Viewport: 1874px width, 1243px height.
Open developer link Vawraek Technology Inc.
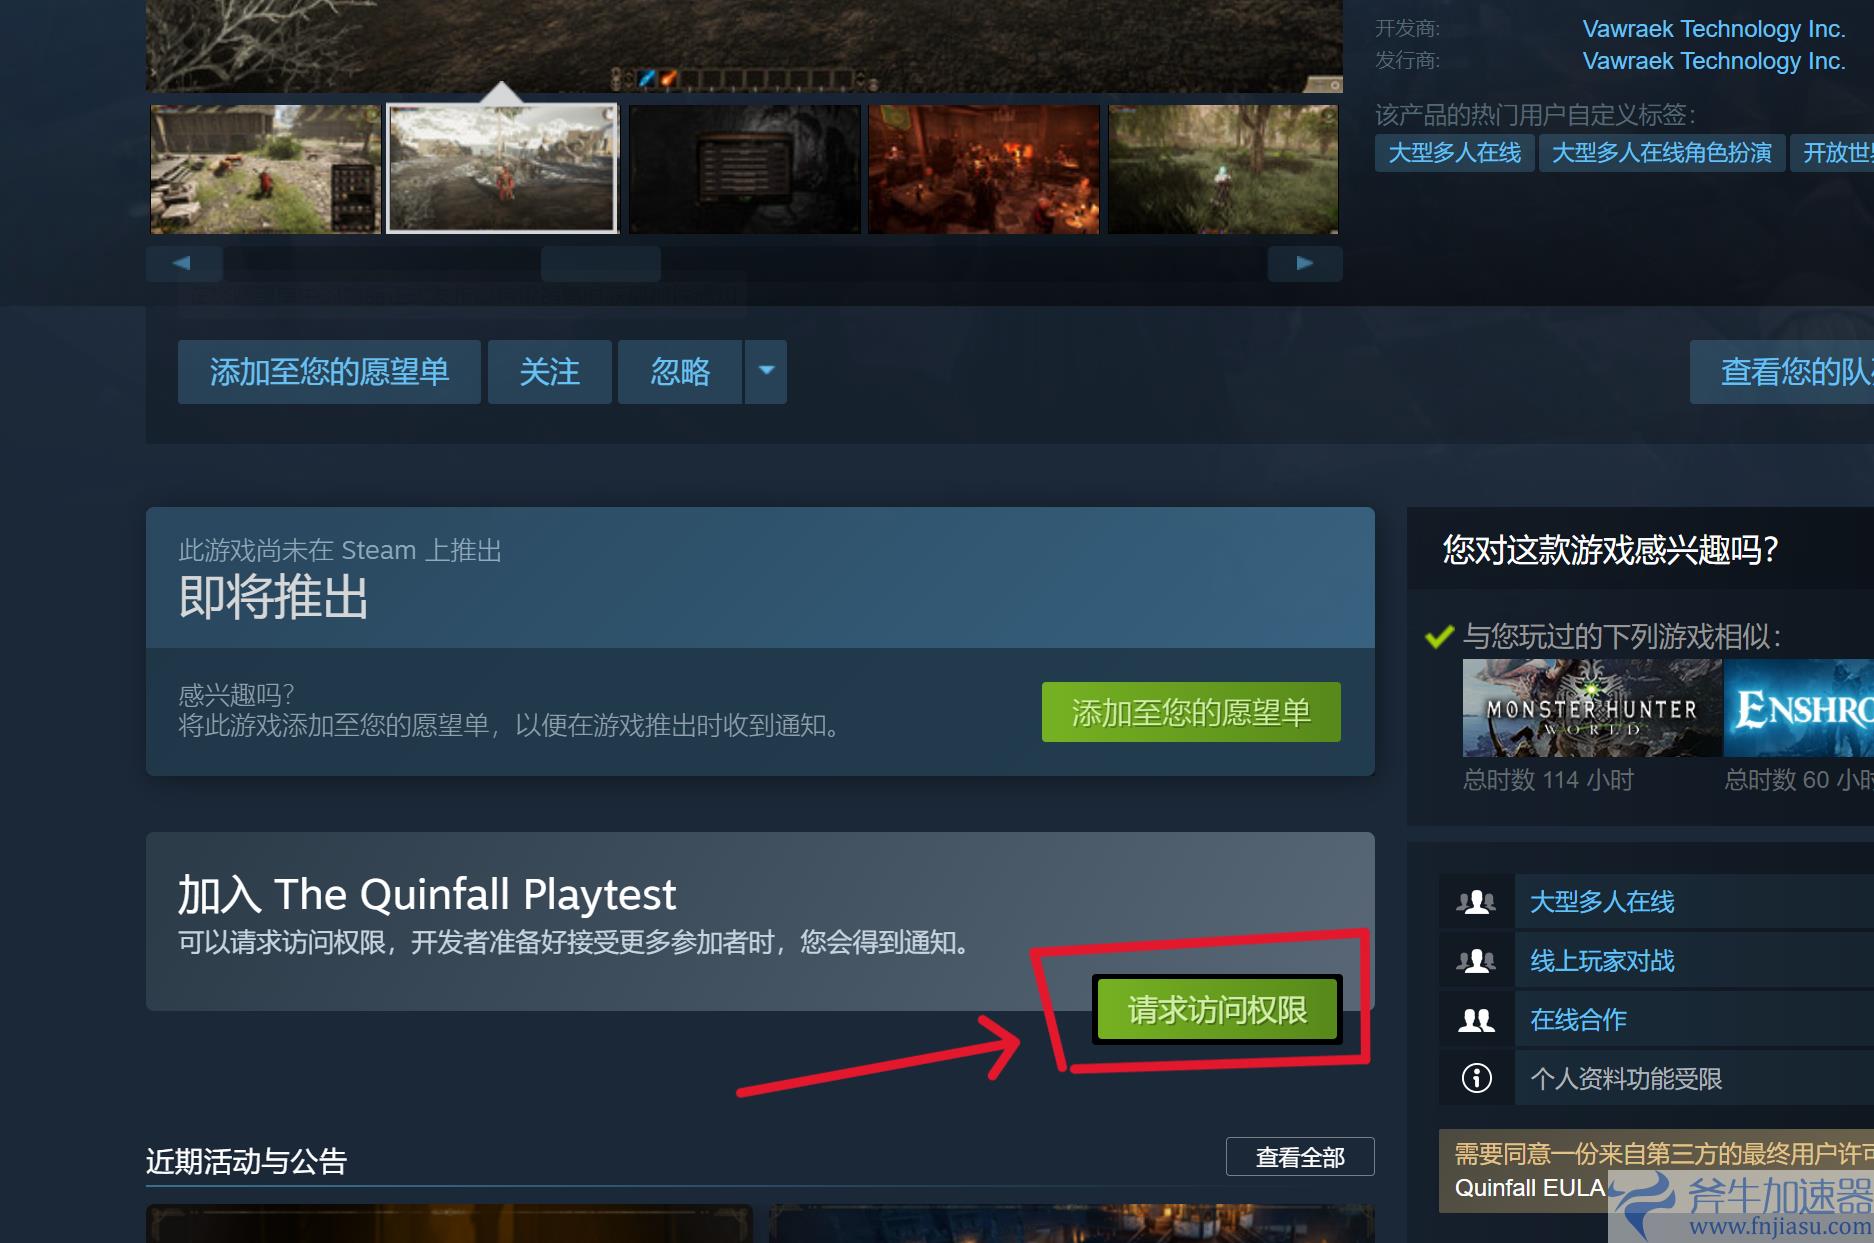click(1713, 29)
